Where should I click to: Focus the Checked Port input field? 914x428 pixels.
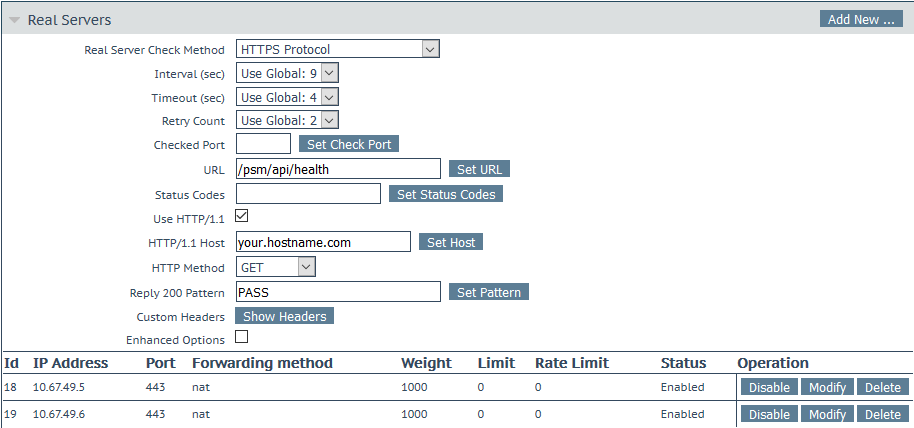(x=263, y=144)
